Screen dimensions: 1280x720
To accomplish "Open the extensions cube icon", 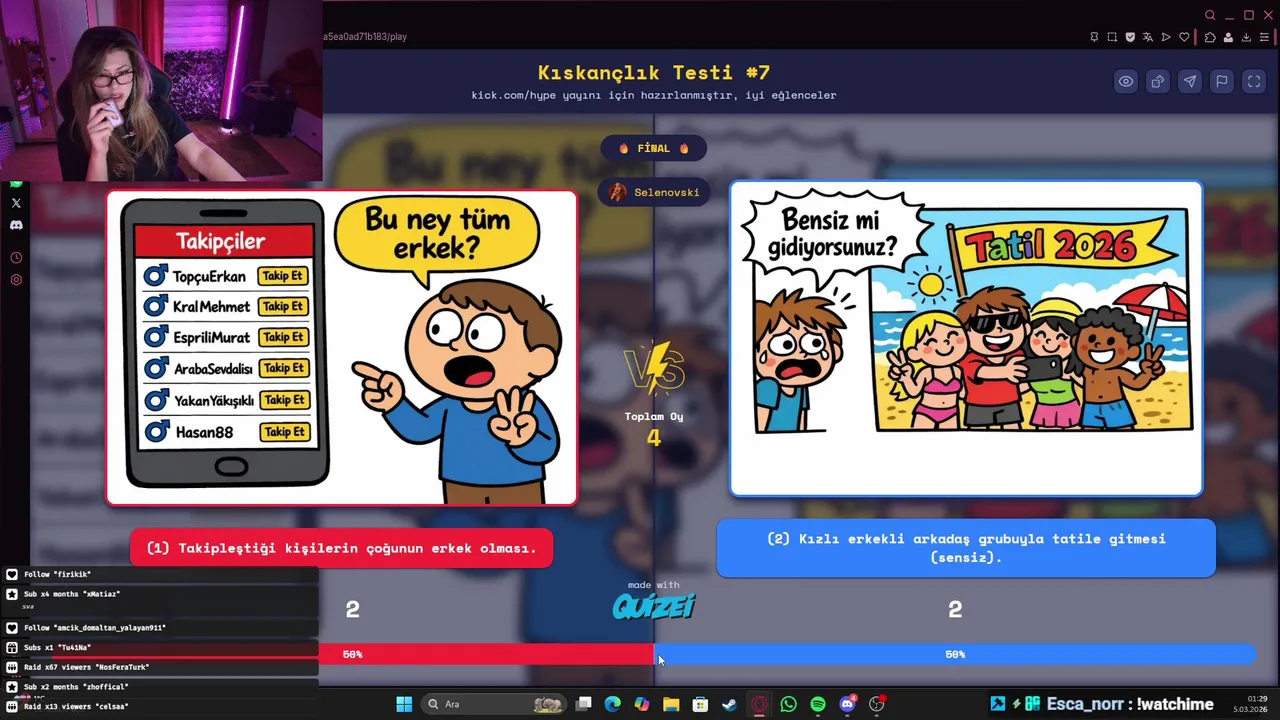I will pyautogui.click(x=1210, y=37).
